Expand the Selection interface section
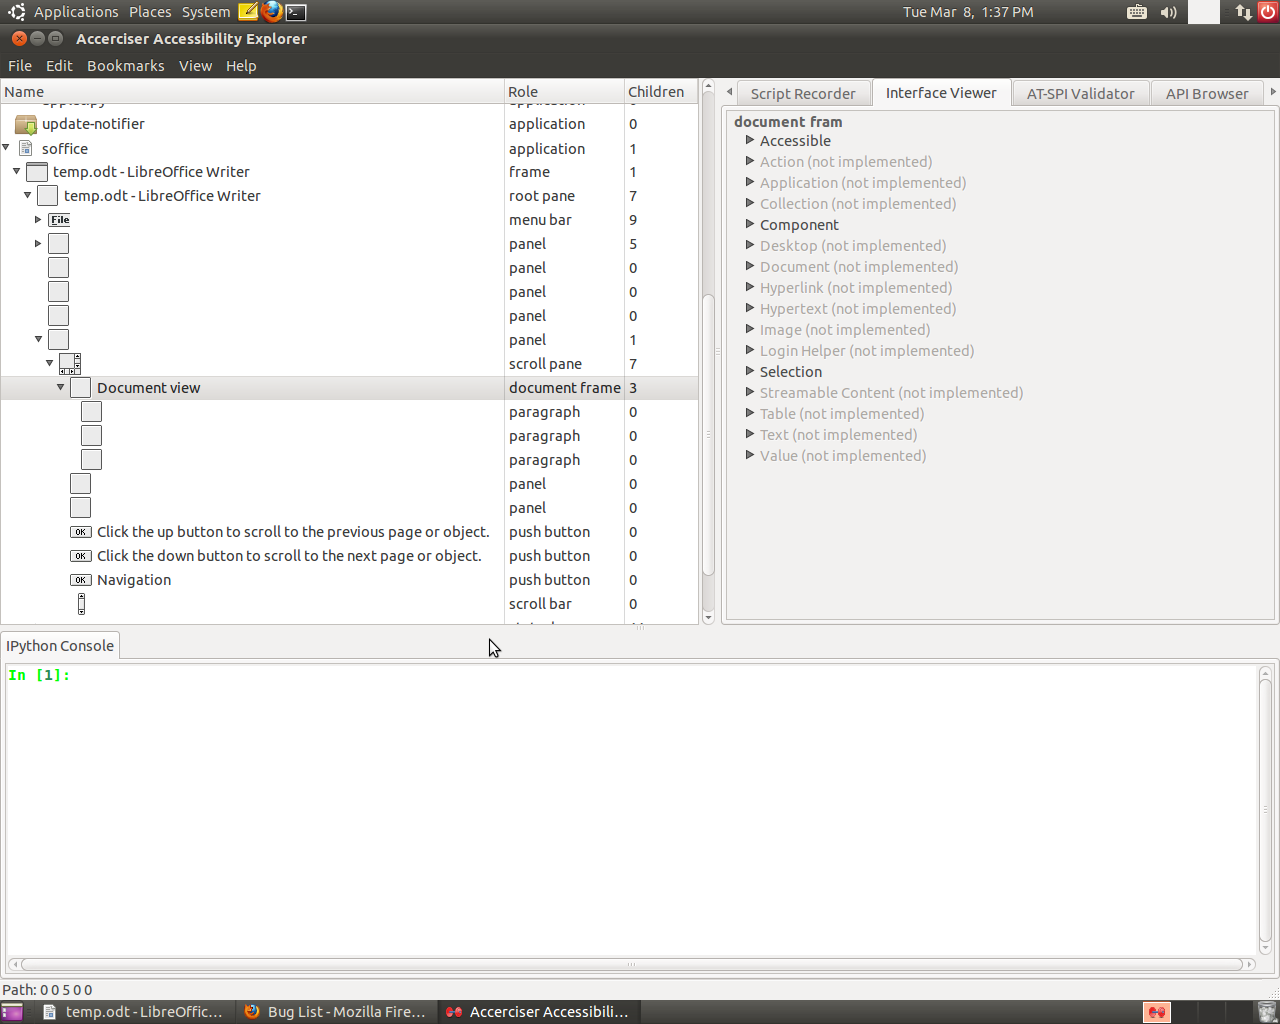This screenshot has height=1024, width=1280. [x=750, y=372]
